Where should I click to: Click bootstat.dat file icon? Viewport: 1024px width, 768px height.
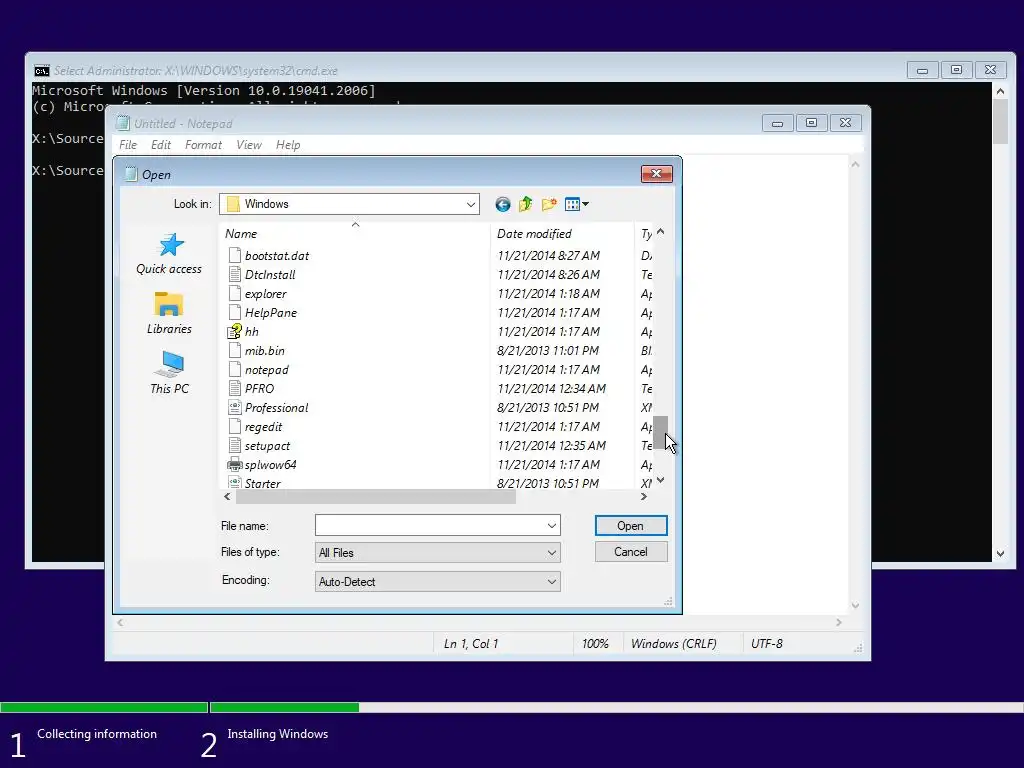tap(235, 255)
